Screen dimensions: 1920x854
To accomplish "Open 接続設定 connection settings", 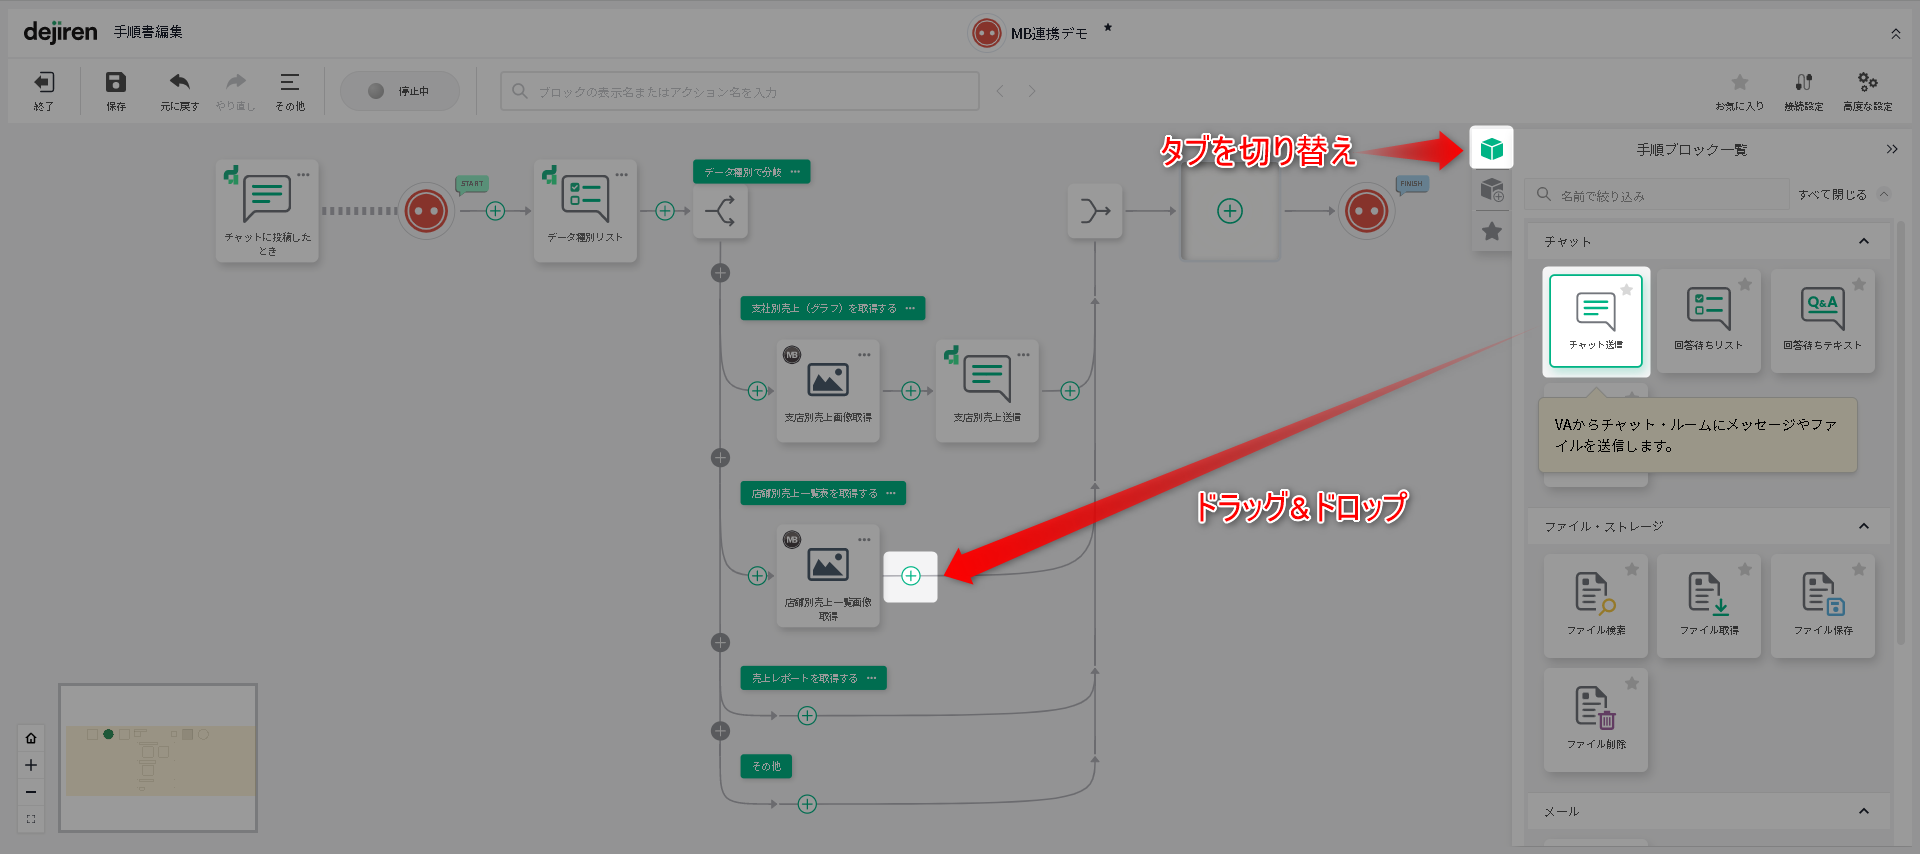I will pyautogui.click(x=1804, y=90).
